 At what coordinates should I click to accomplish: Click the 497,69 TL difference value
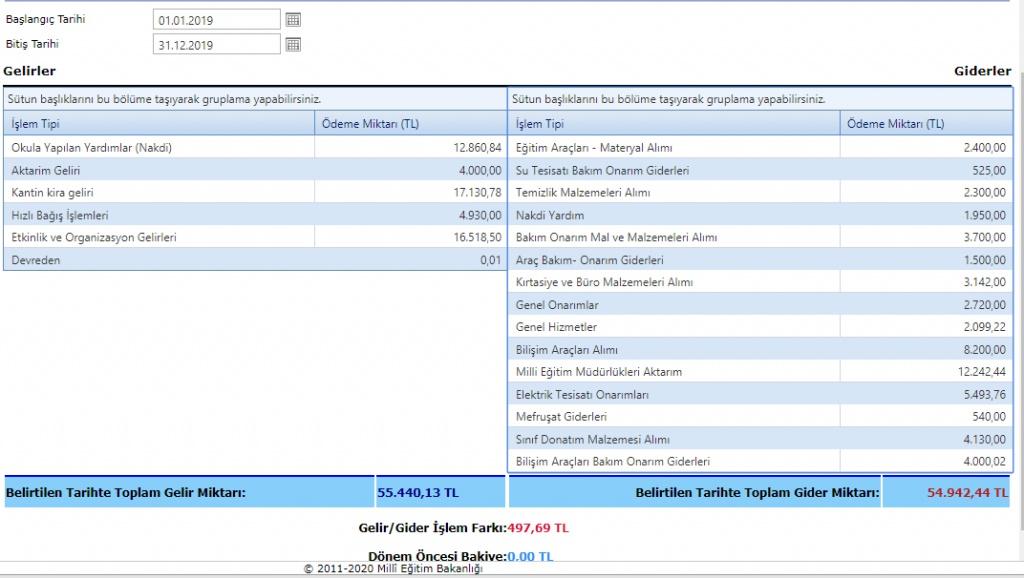[x=538, y=528]
